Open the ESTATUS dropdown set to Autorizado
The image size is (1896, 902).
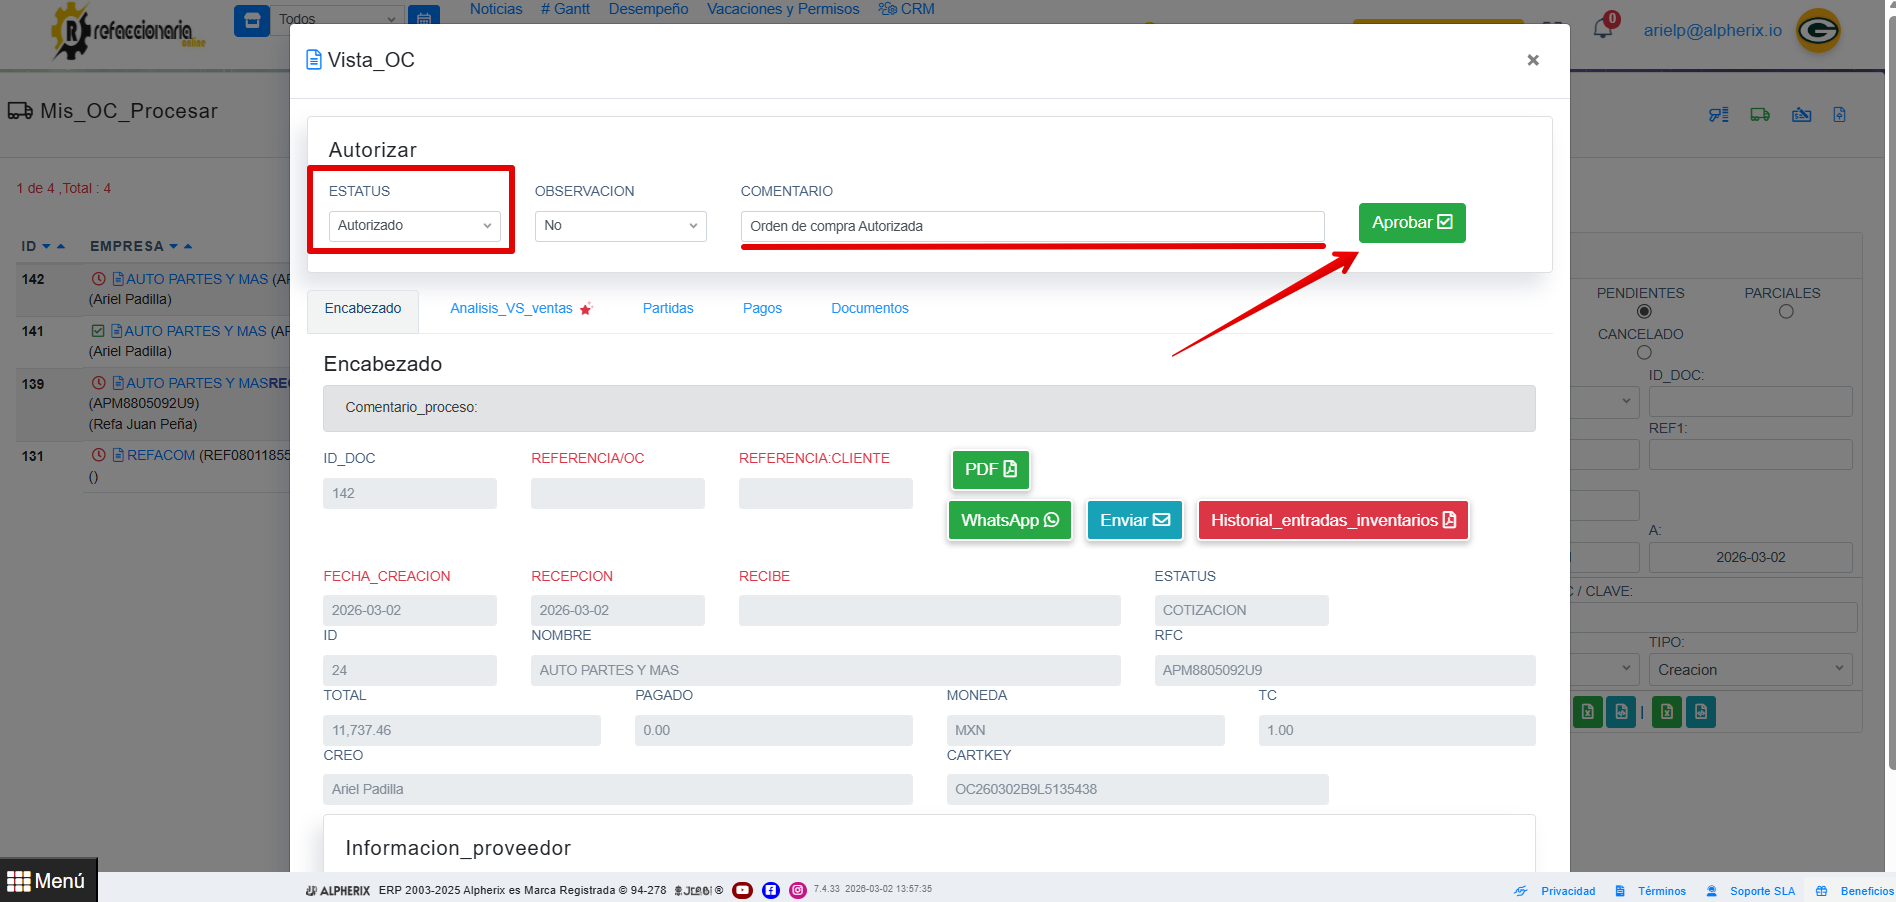(x=415, y=226)
